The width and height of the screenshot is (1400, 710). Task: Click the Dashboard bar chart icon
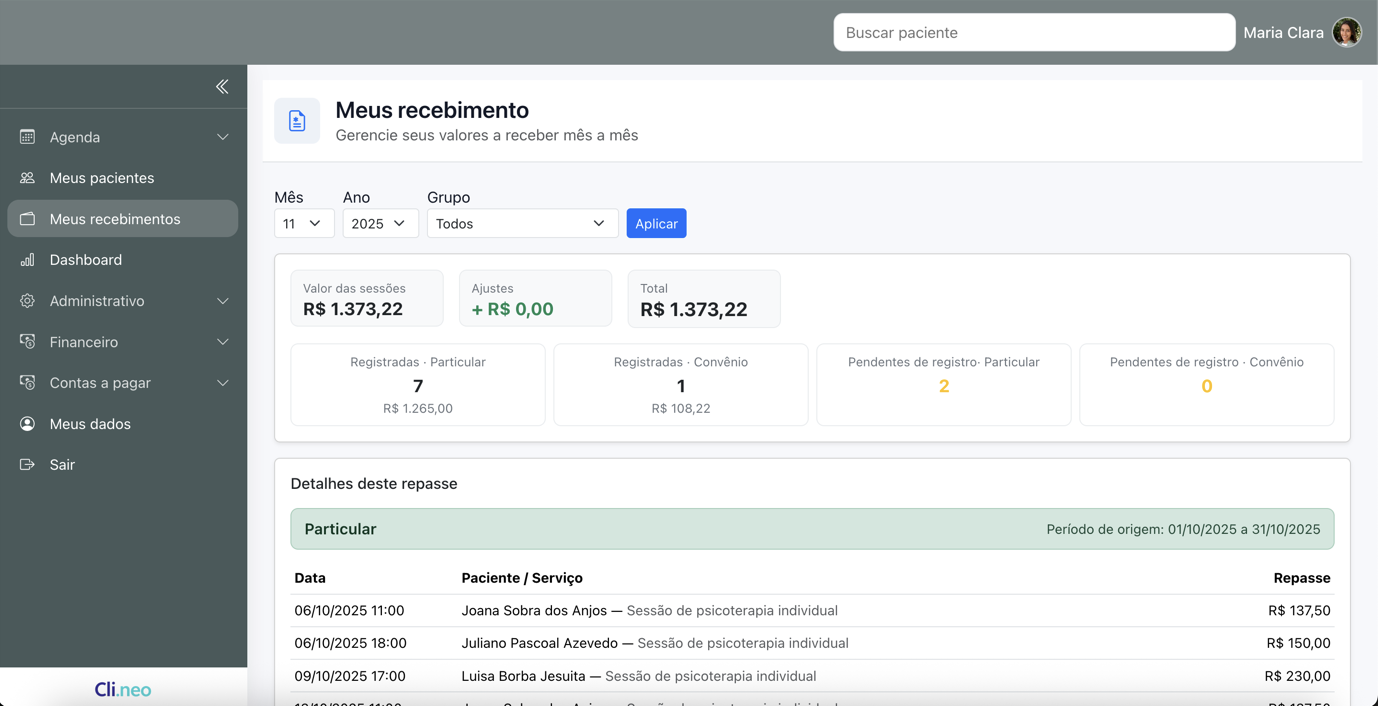[28, 260]
